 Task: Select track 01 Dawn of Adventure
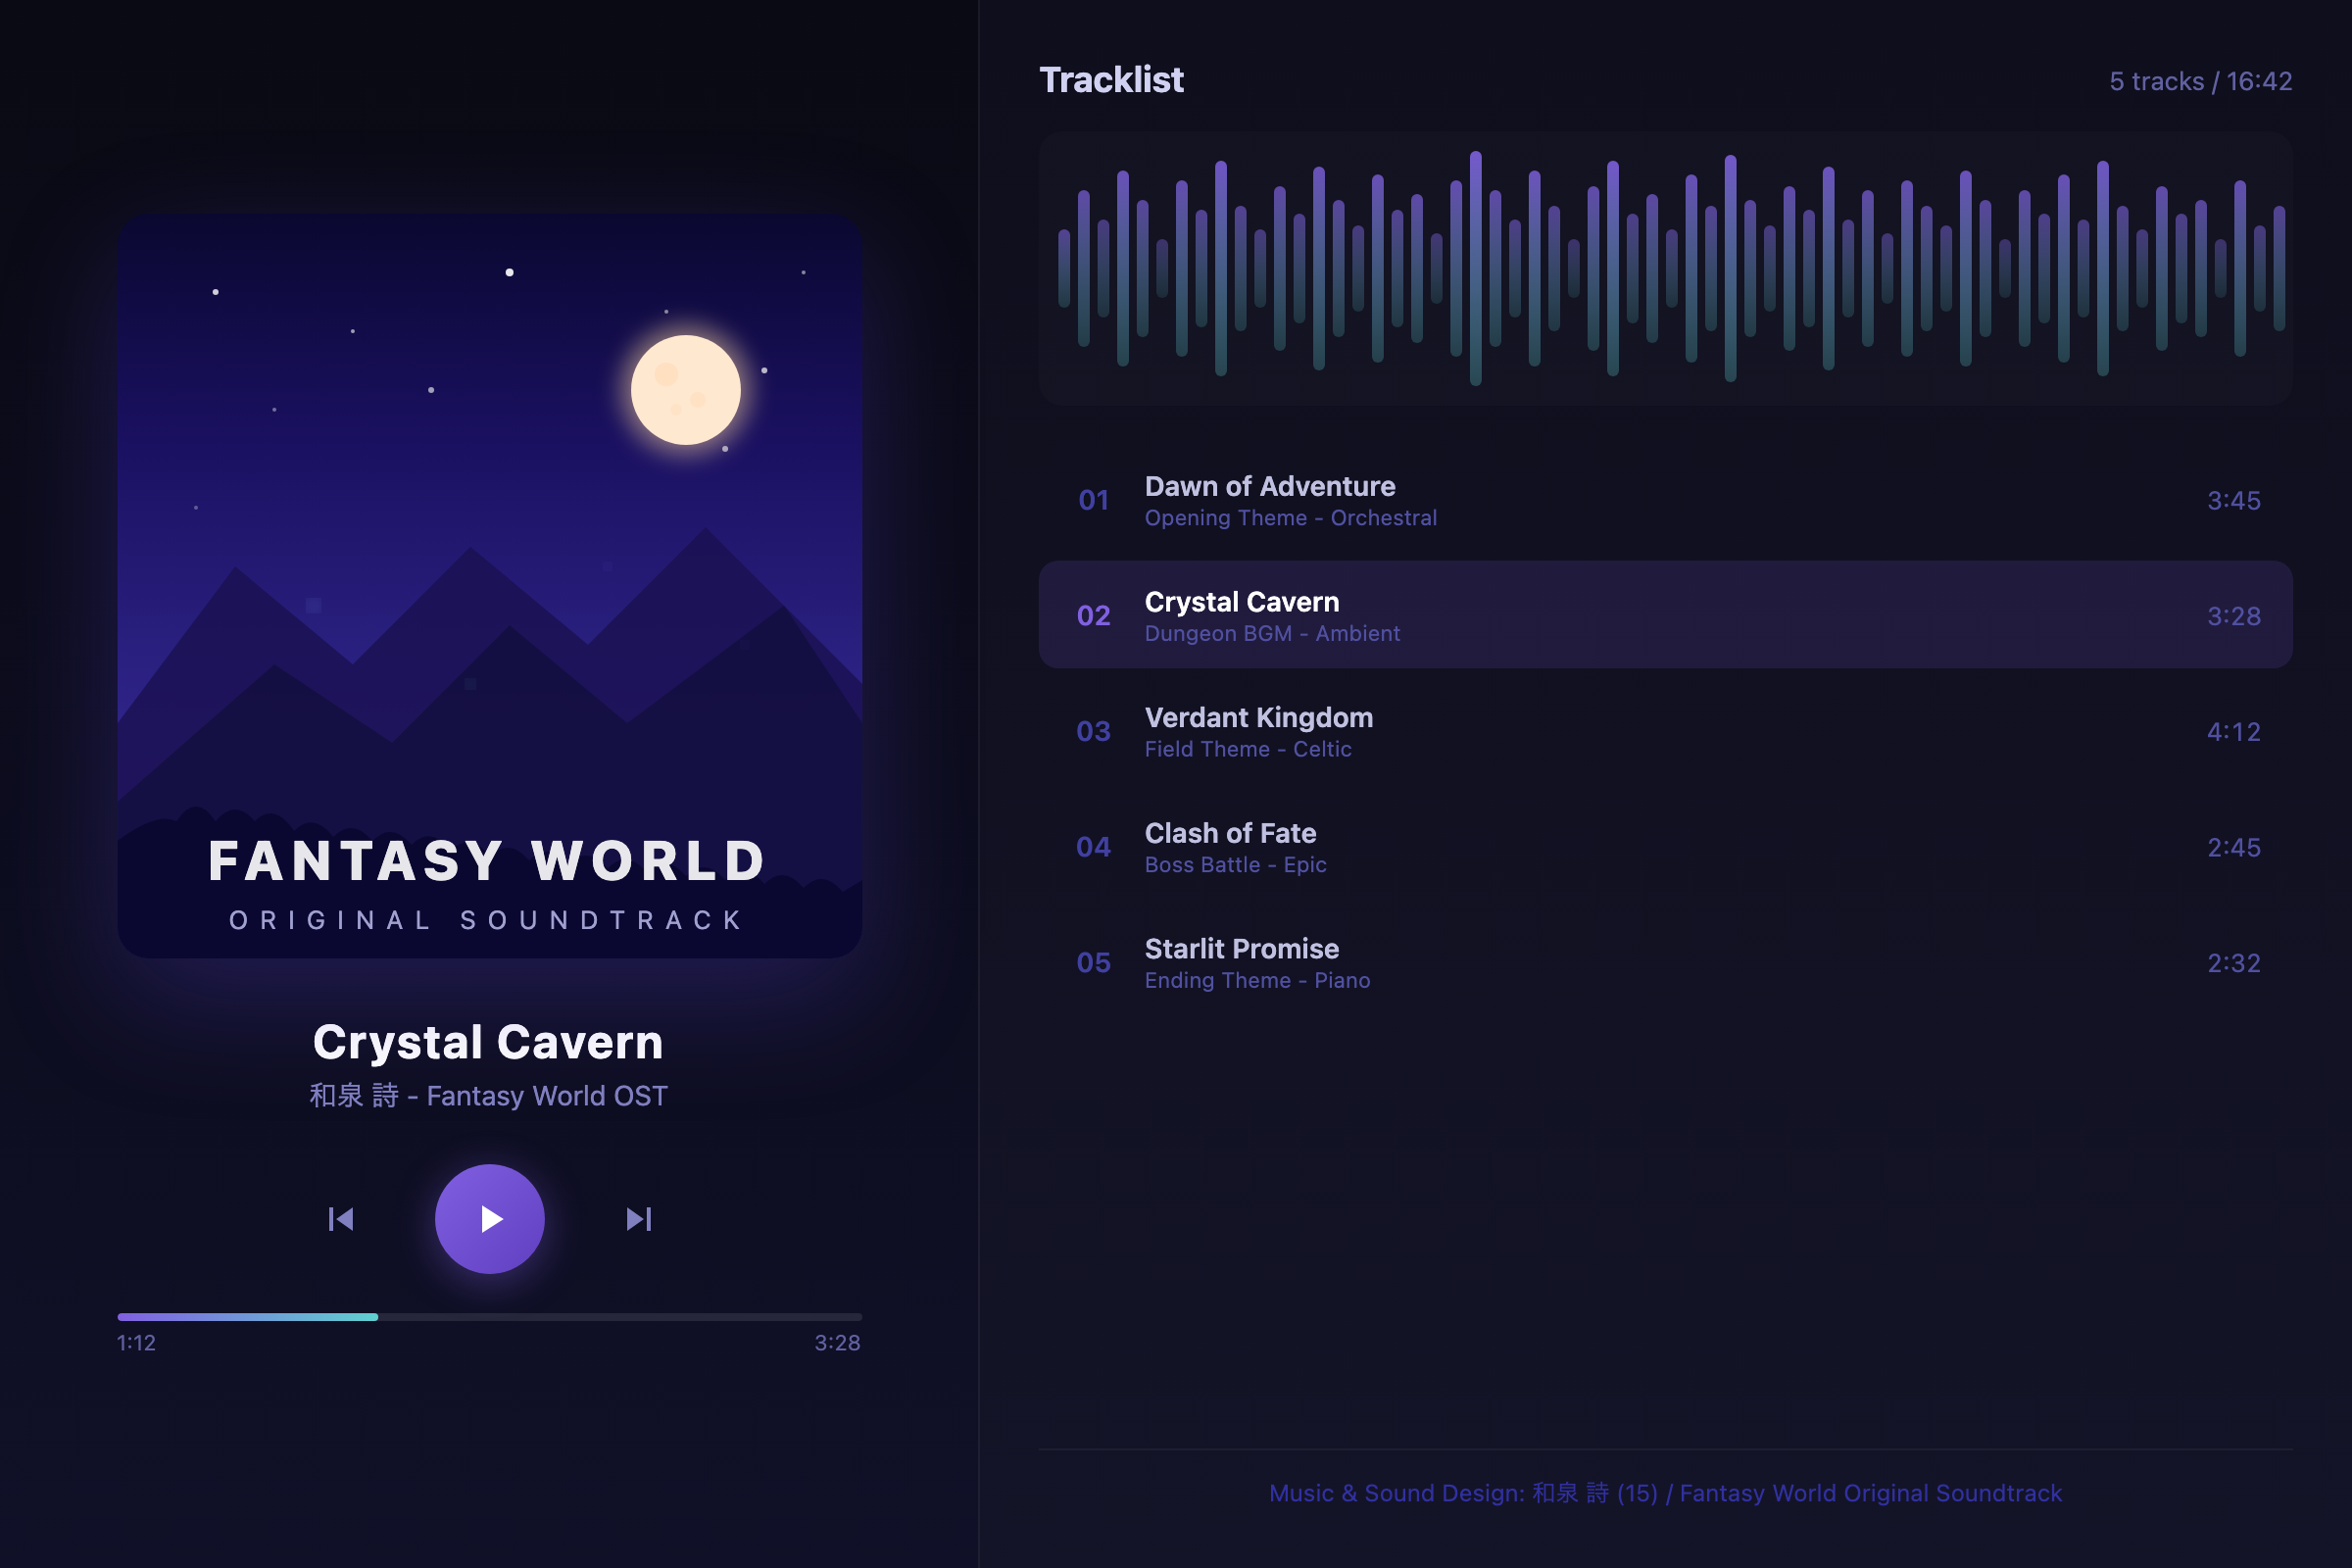pyautogui.click(x=1665, y=500)
